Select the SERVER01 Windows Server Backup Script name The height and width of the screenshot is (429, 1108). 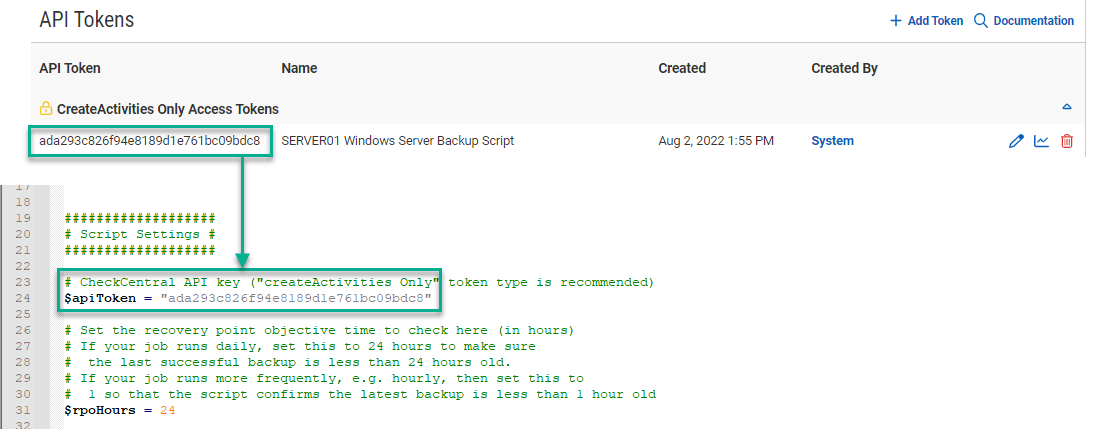tap(398, 141)
